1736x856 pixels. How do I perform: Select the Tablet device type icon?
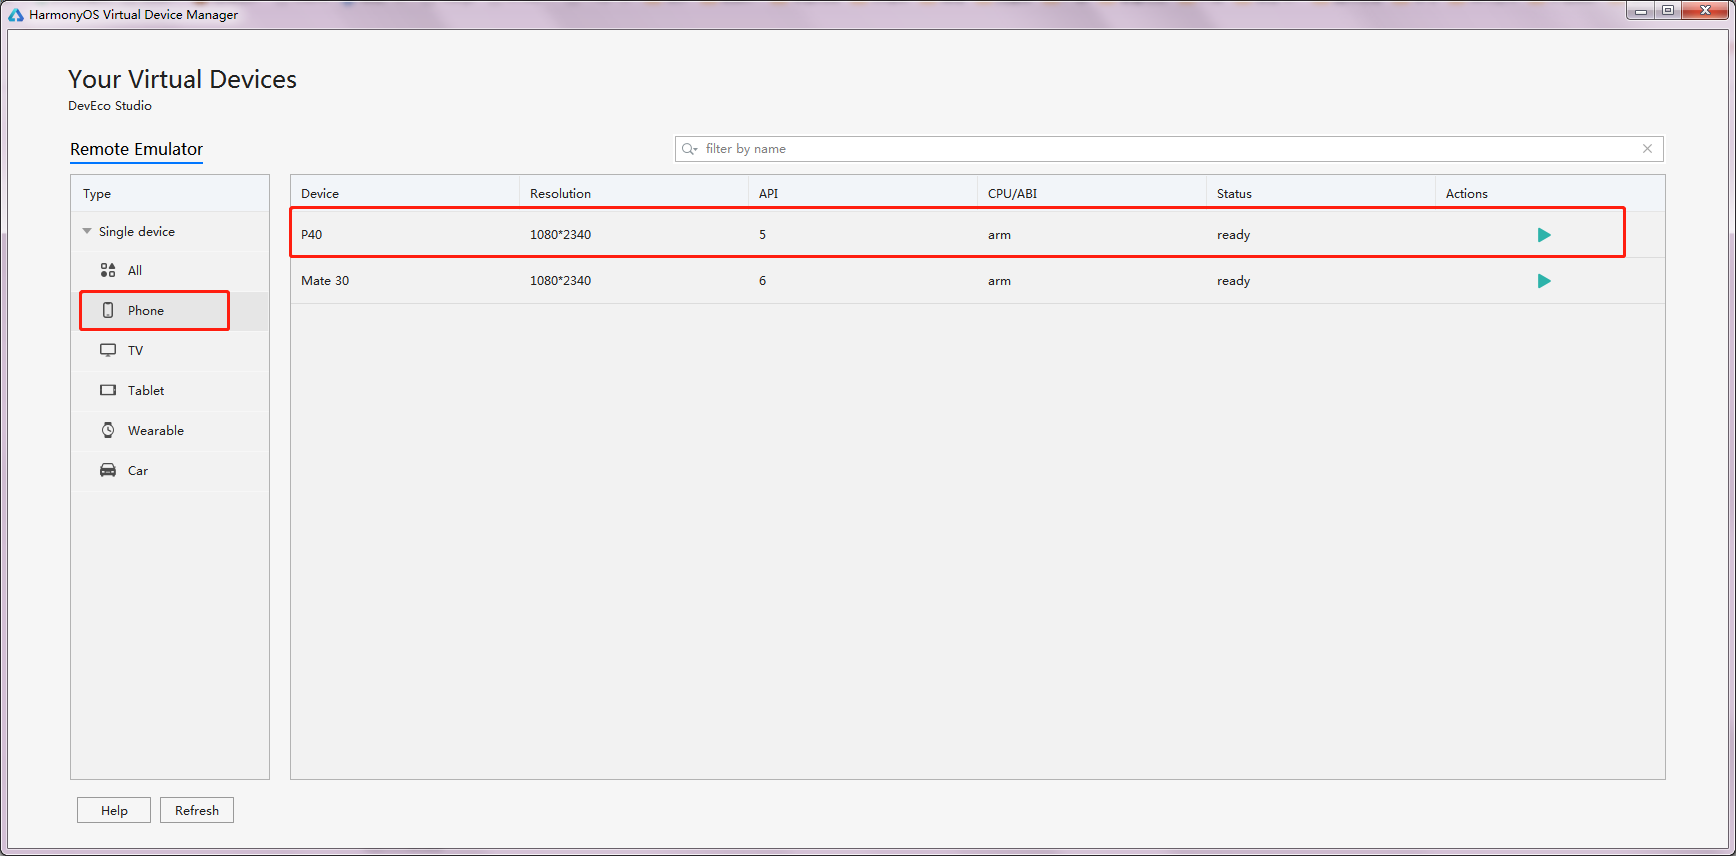pyautogui.click(x=108, y=390)
